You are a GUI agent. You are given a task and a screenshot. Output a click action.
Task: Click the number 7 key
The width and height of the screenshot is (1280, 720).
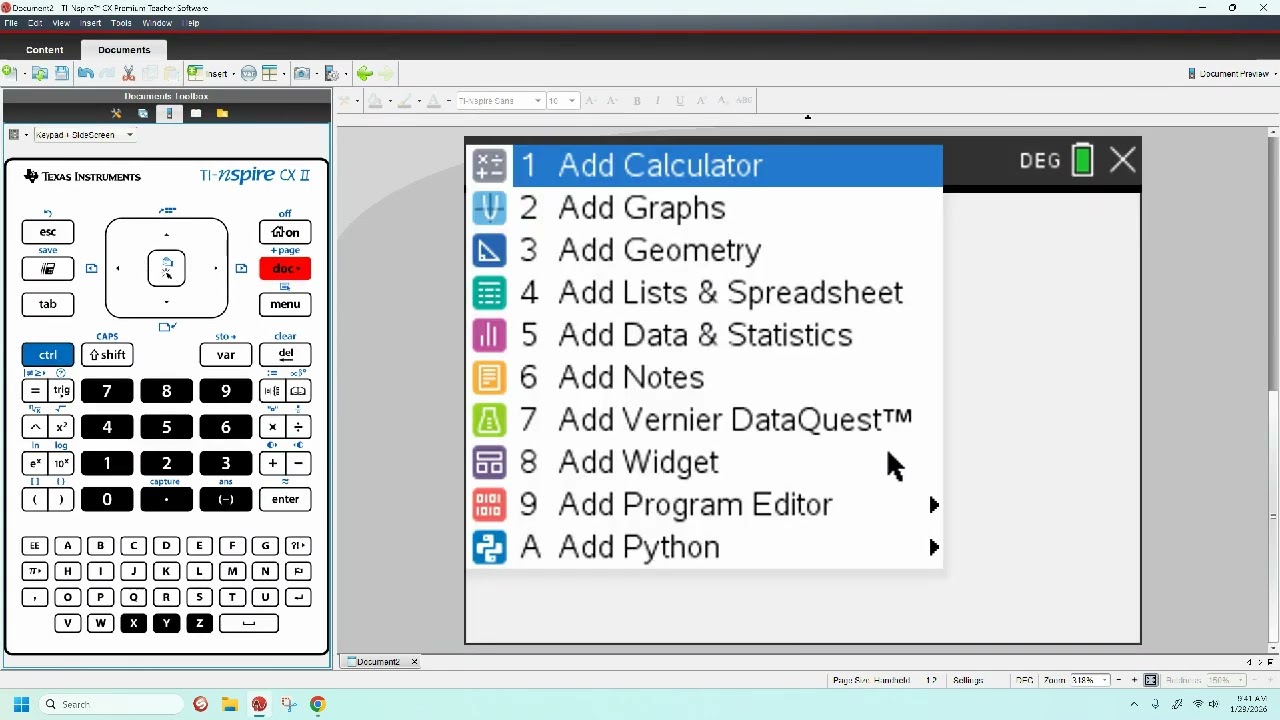(107, 391)
